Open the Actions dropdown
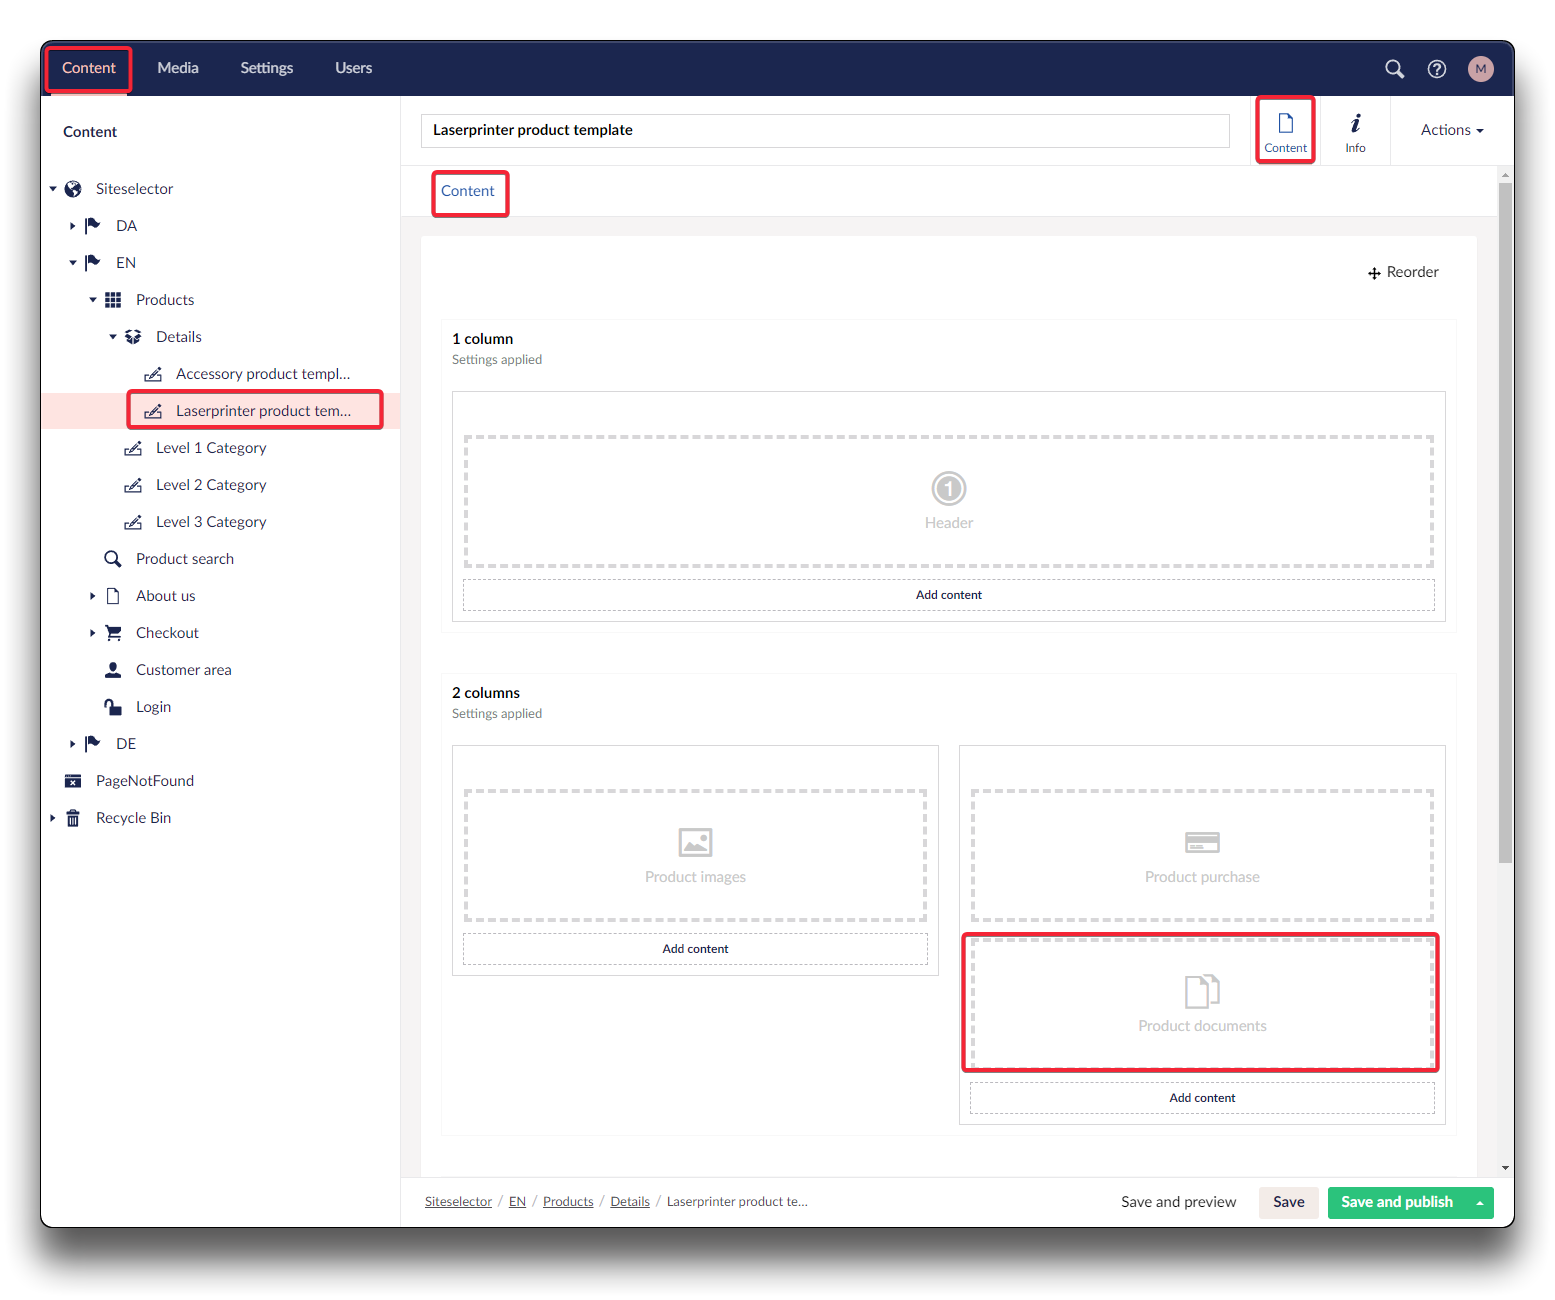The height and width of the screenshot is (1300, 1555). point(1451,130)
